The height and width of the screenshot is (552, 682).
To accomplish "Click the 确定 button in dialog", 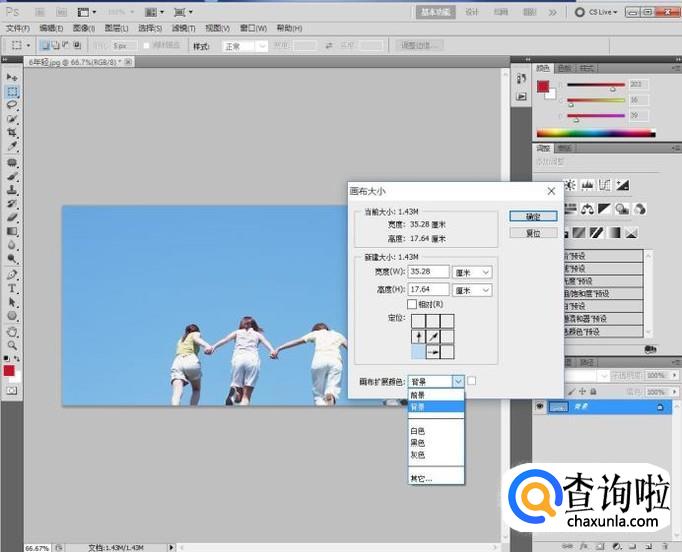I will coord(533,216).
